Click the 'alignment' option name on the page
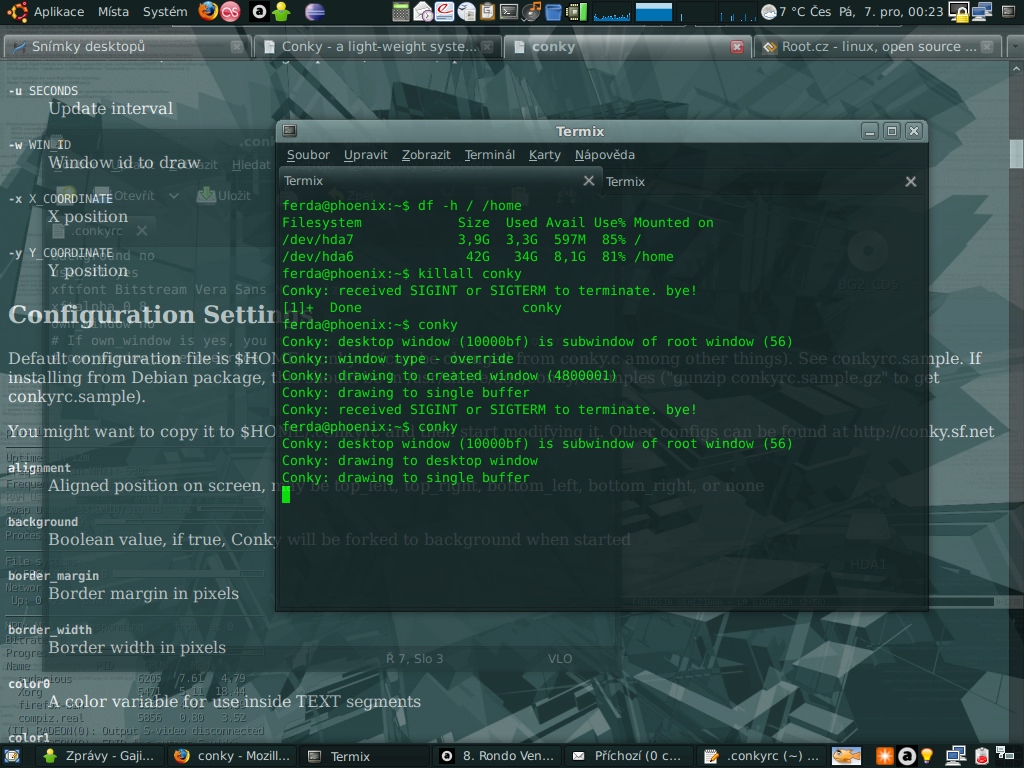The width and height of the screenshot is (1024, 768). (39, 468)
